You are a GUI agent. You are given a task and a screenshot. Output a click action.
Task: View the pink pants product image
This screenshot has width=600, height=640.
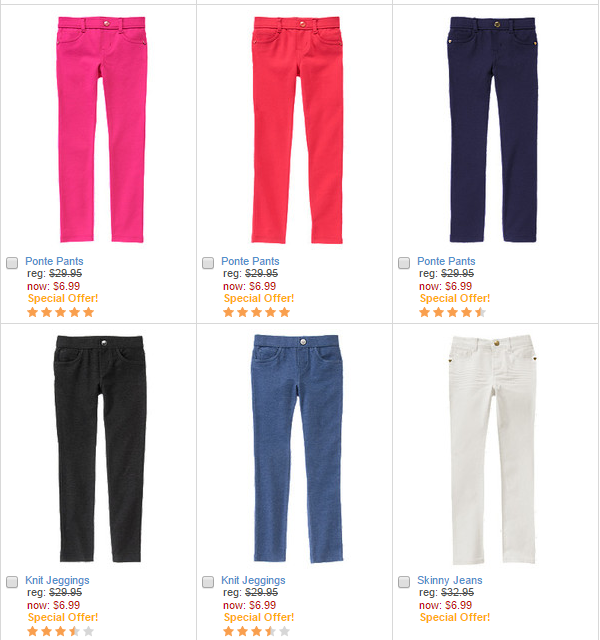(101, 129)
